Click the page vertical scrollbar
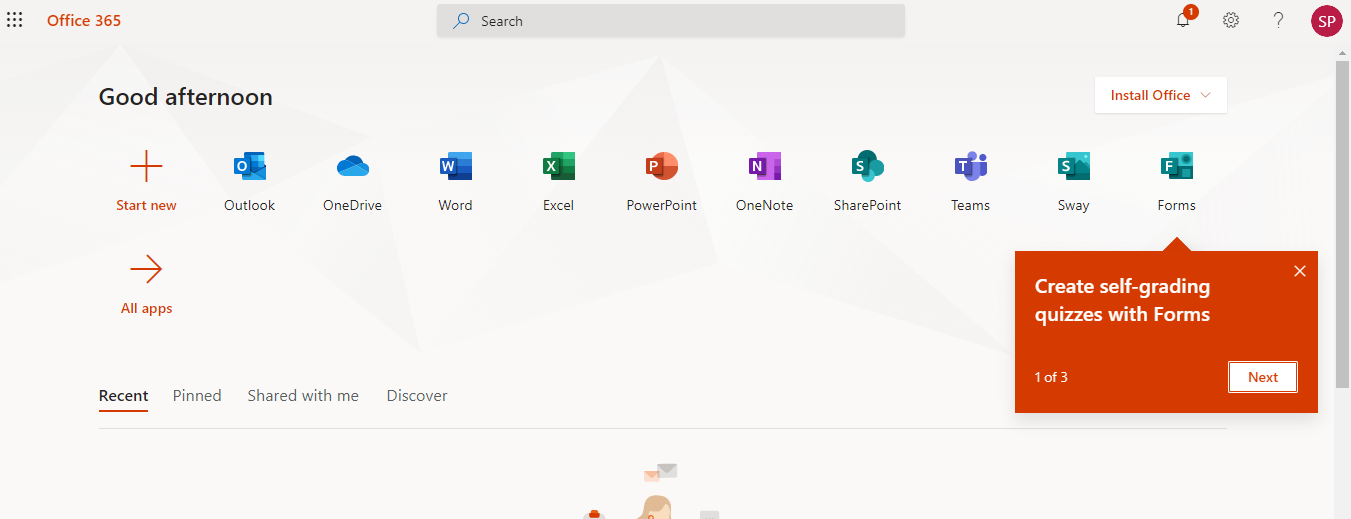1351x519 pixels. click(1343, 225)
